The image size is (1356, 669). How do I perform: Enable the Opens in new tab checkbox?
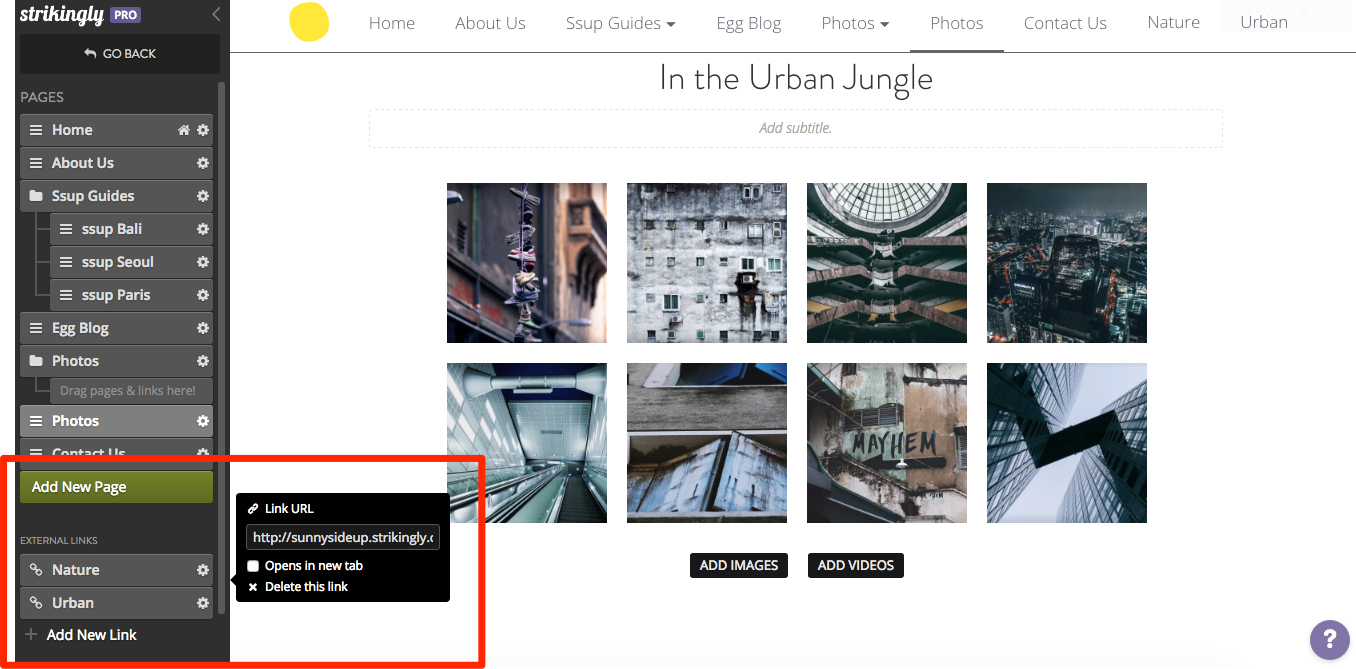(253, 566)
